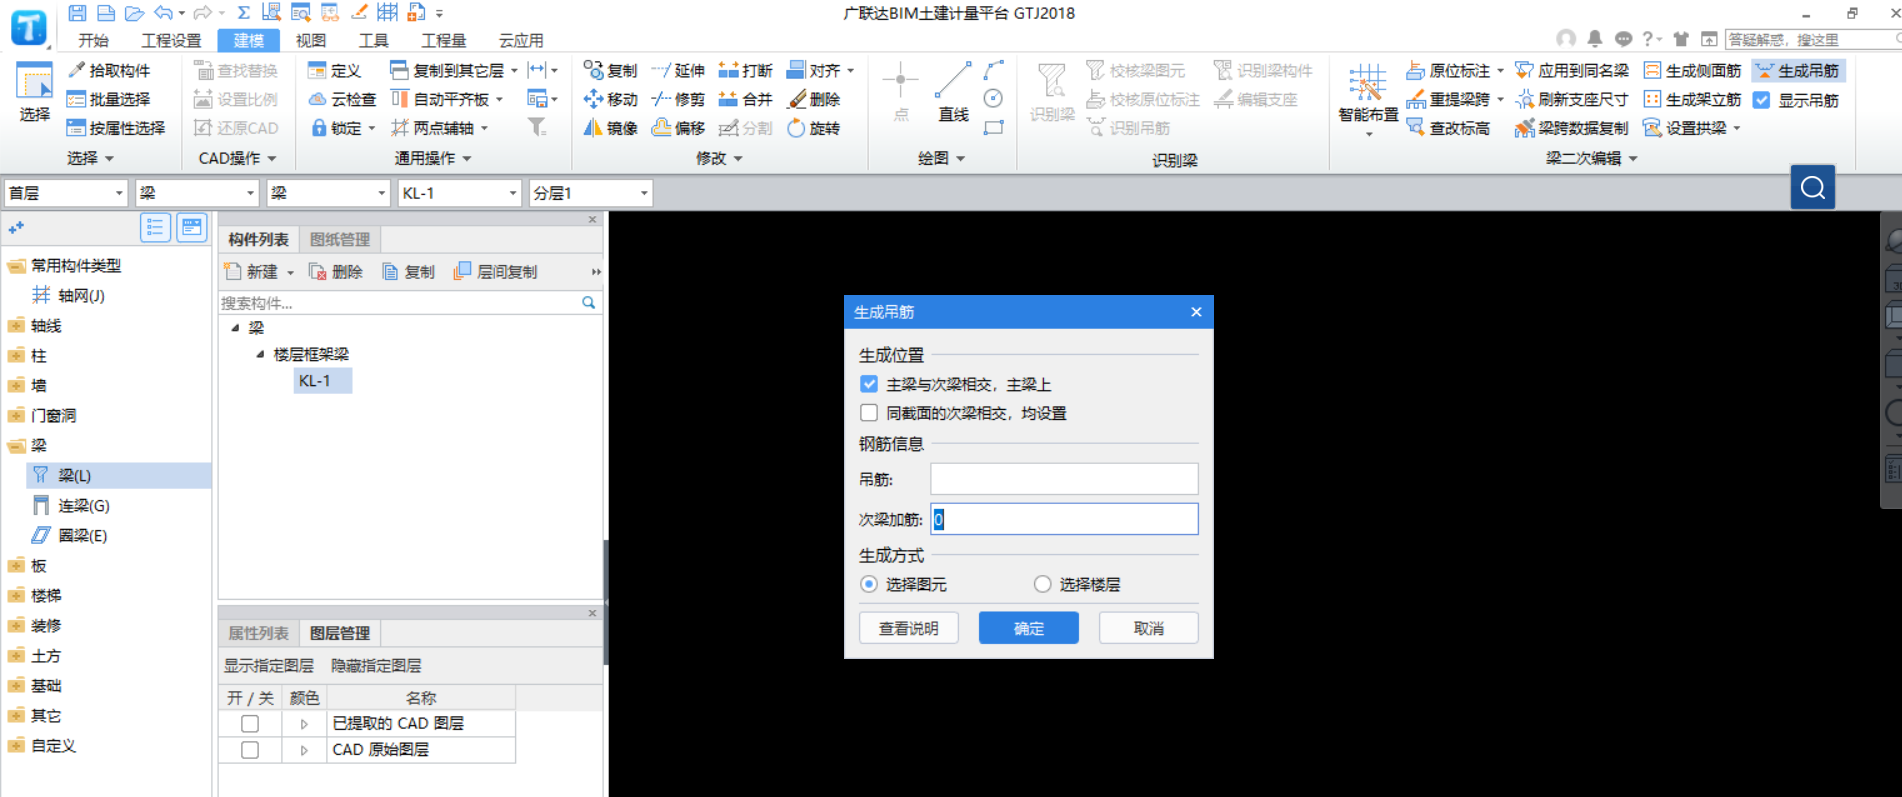Click 刷新支座尺寸 refresh support size
Viewport: 1902px width, 797px height.
tap(1572, 99)
